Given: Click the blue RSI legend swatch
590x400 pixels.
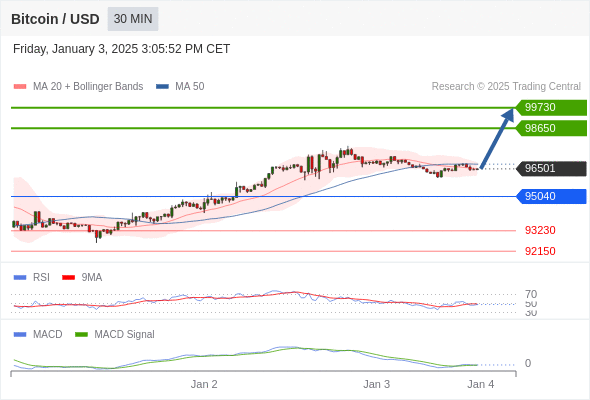Looking at the screenshot, I should pos(20,278).
